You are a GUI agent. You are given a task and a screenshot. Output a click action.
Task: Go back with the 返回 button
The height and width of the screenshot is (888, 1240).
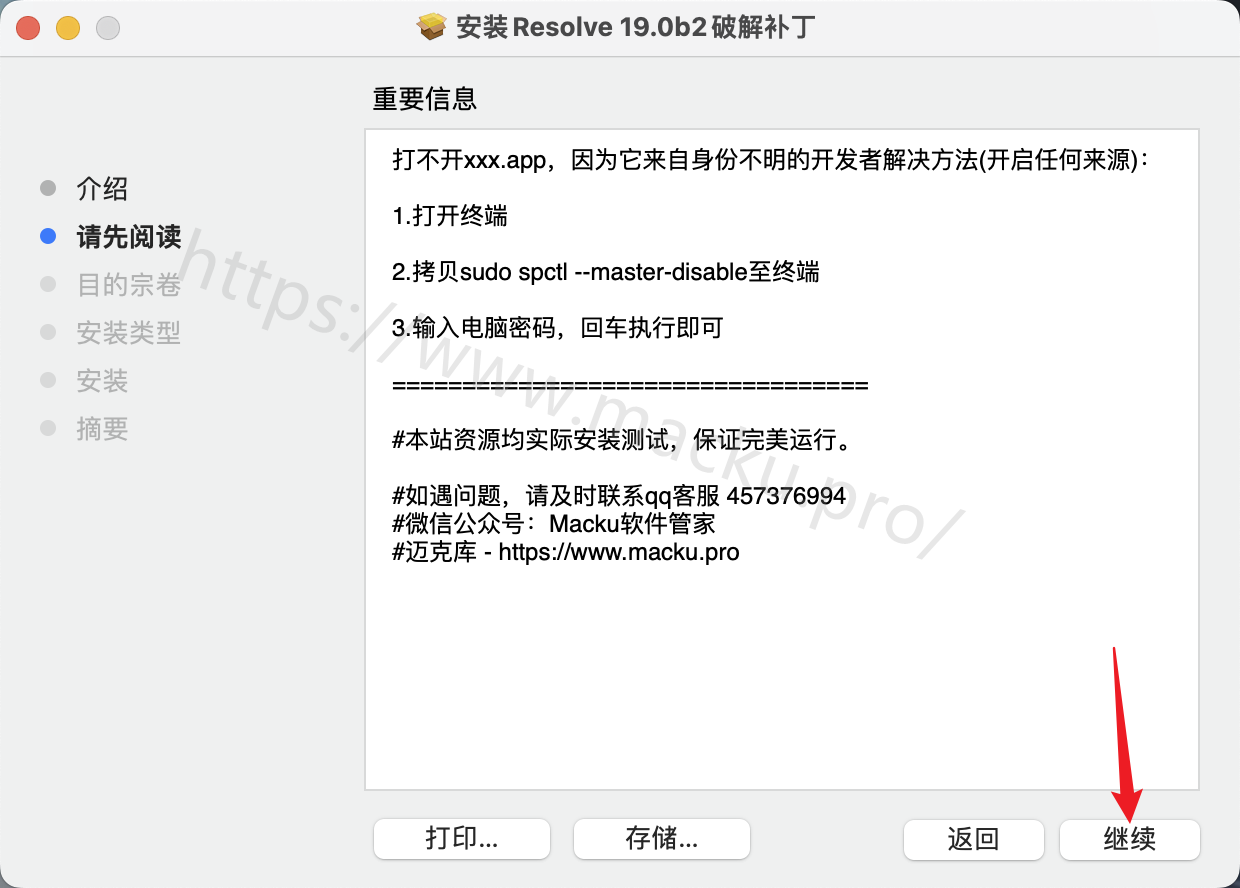click(974, 839)
